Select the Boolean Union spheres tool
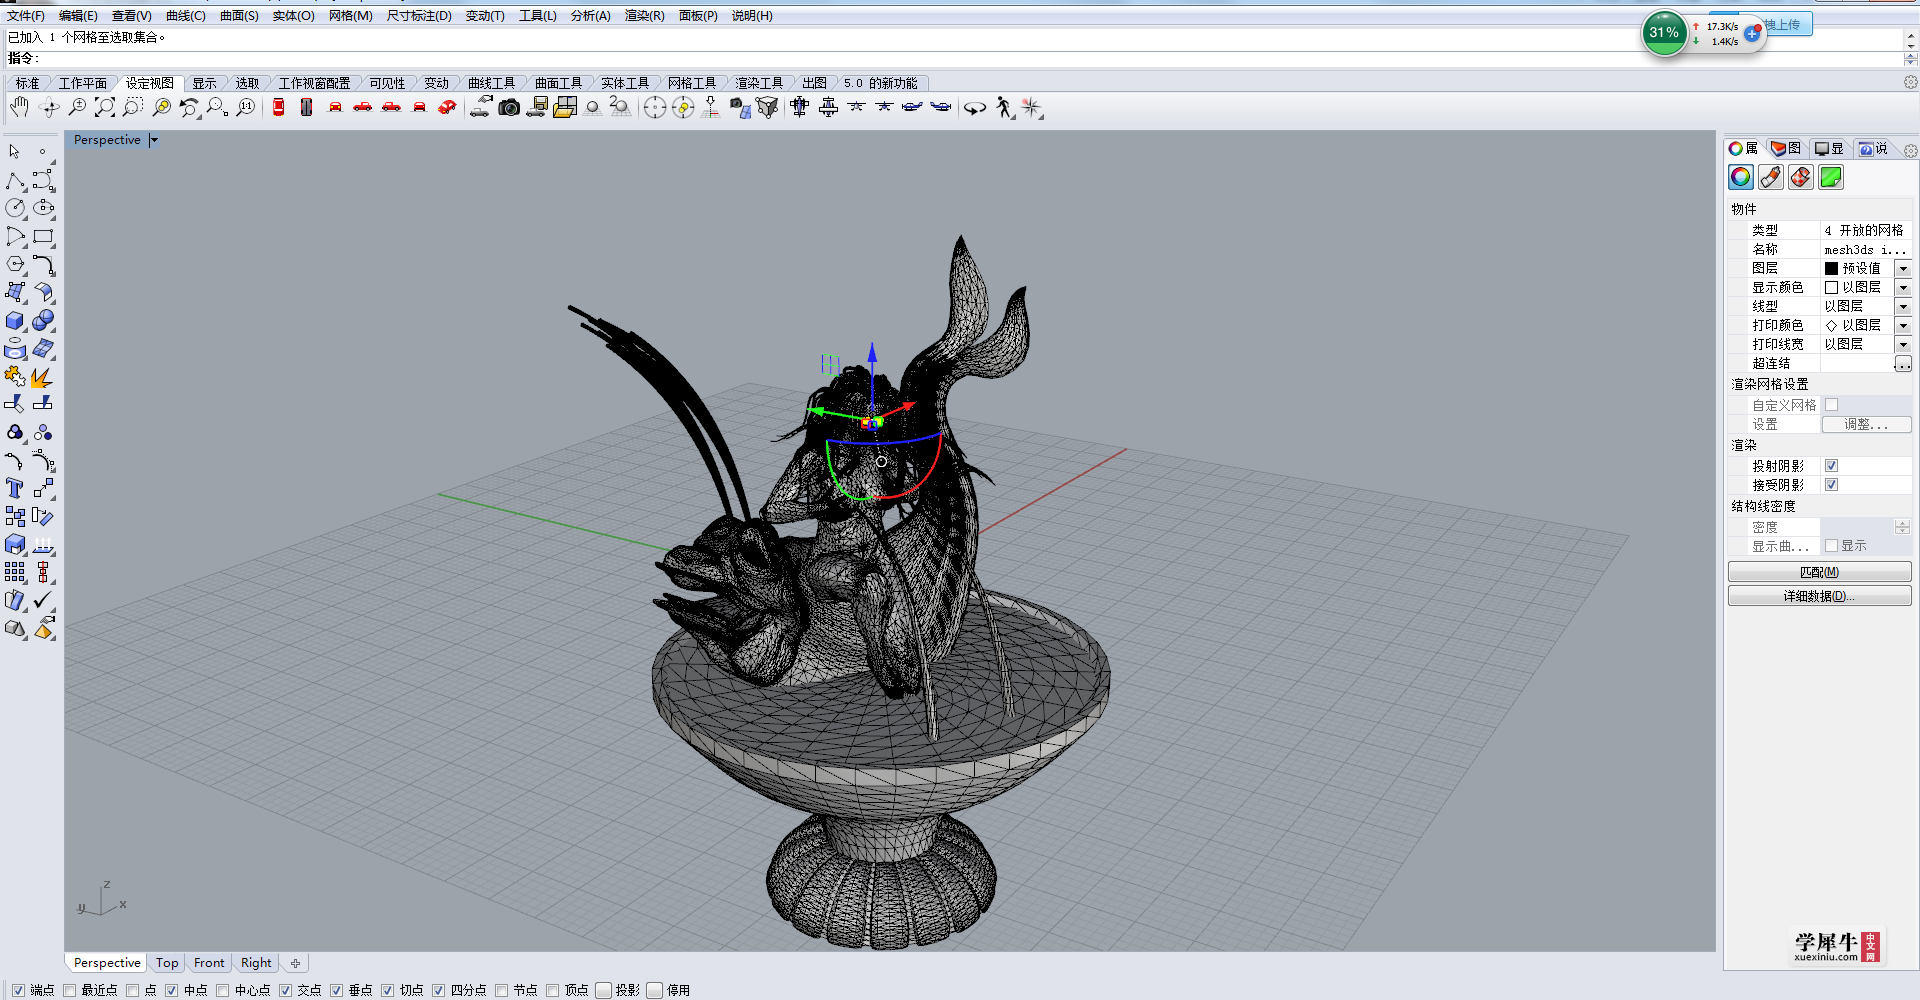This screenshot has height=1000, width=1920. pos(43,321)
